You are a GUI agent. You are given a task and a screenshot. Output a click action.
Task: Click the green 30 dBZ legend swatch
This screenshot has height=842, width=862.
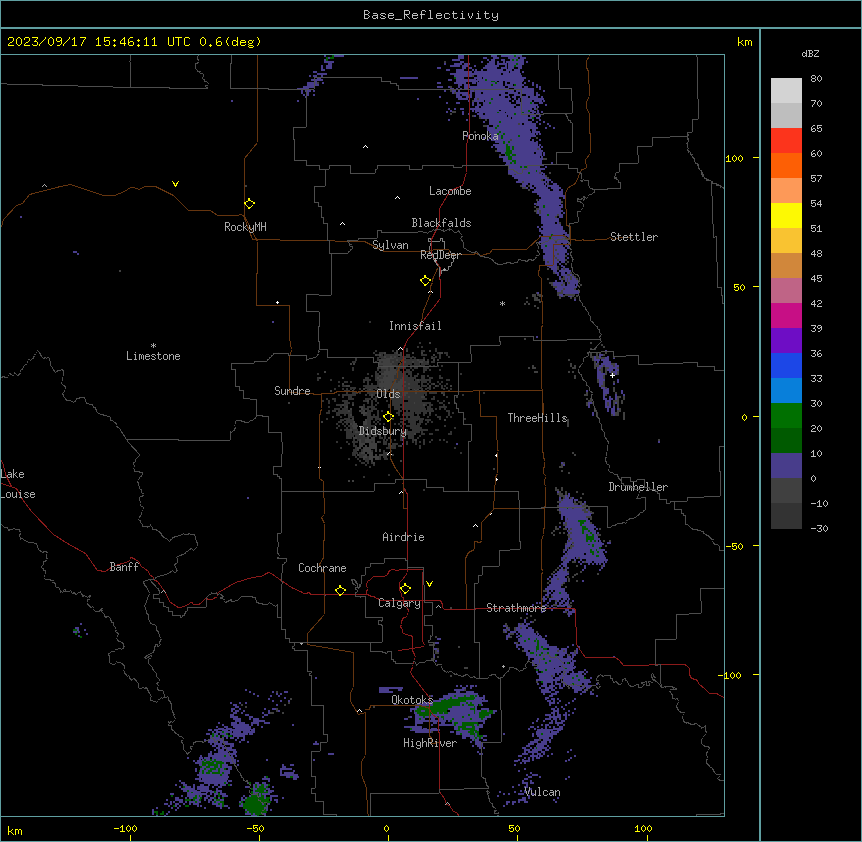click(x=786, y=416)
